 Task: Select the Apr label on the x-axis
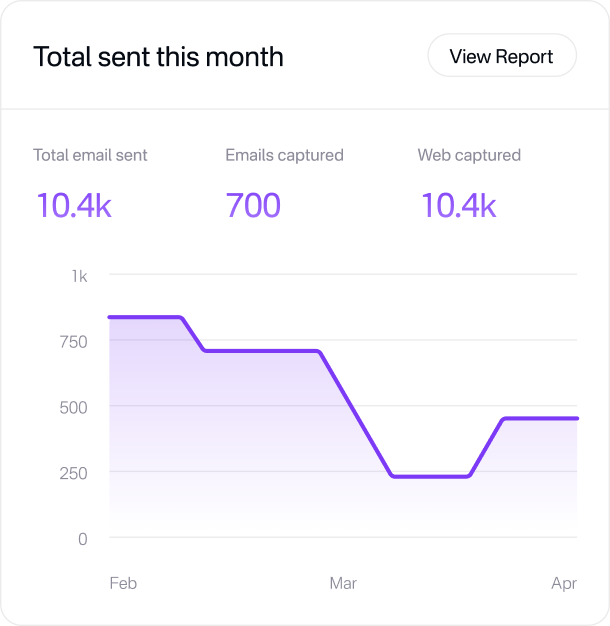564,583
